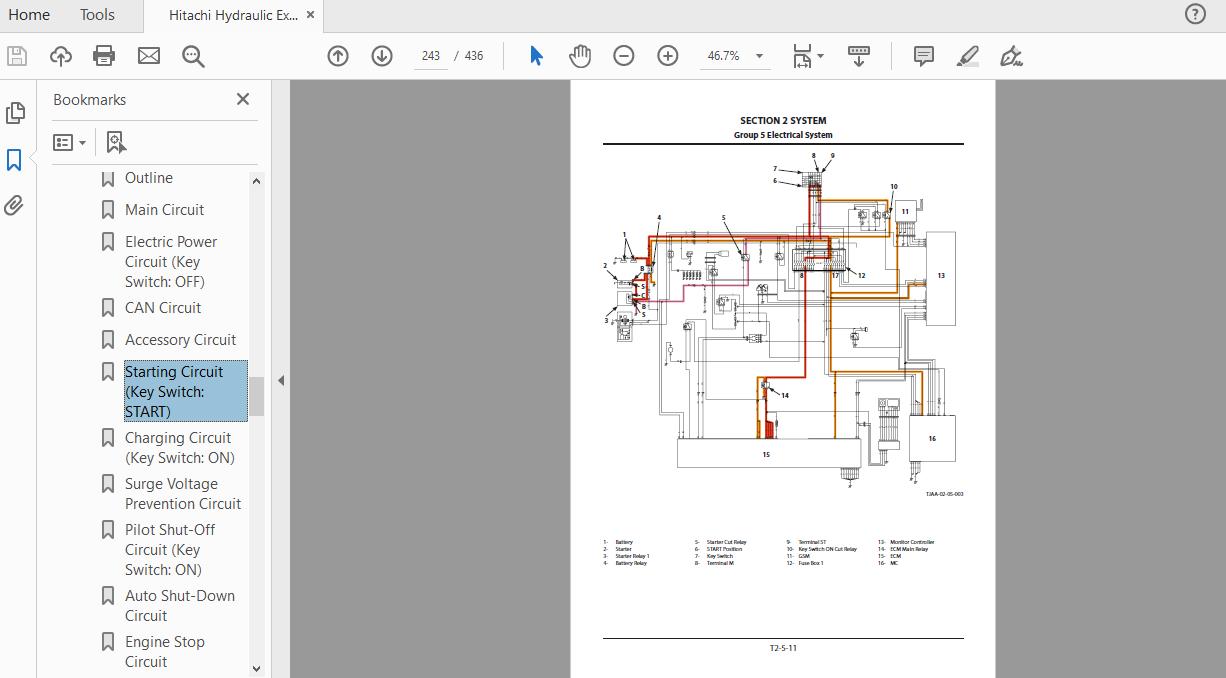Show page thumbnails panel

15,113
